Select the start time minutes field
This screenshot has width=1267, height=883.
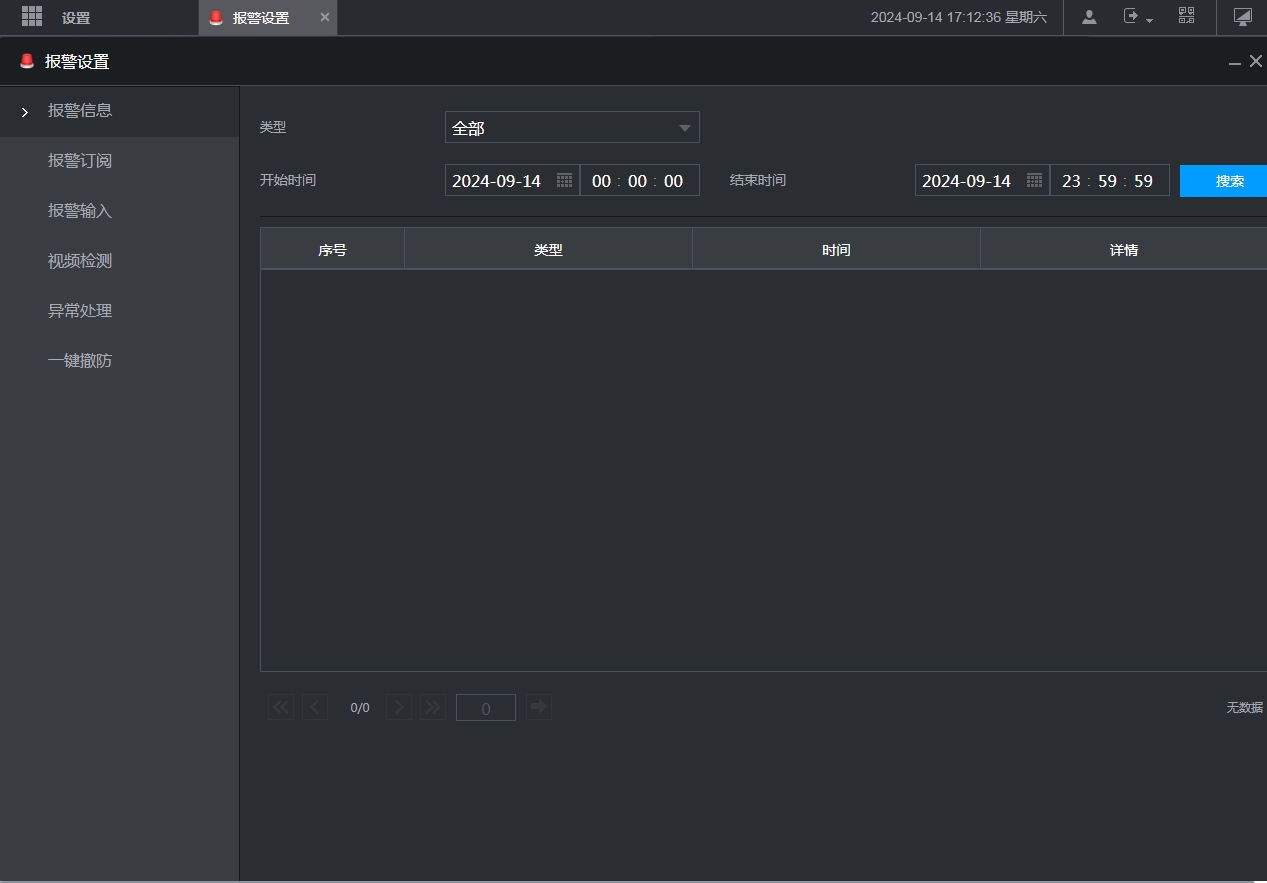(637, 181)
